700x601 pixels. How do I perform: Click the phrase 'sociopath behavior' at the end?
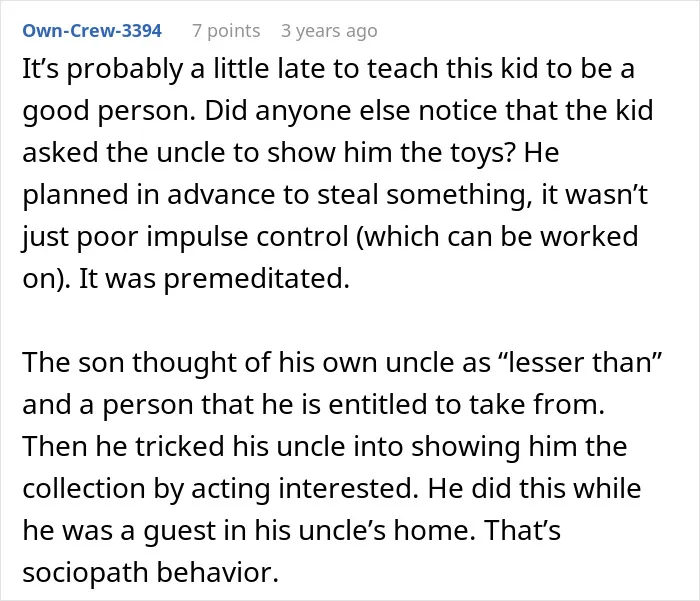point(150,572)
